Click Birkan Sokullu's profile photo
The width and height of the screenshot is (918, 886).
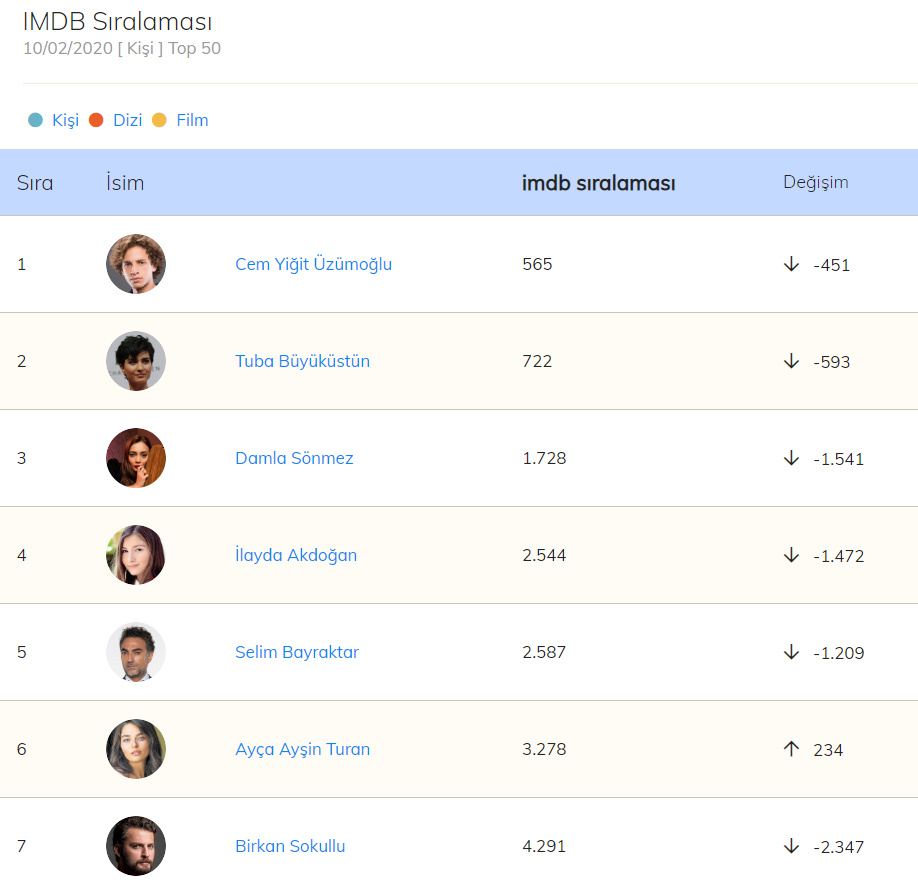click(136, 846)
